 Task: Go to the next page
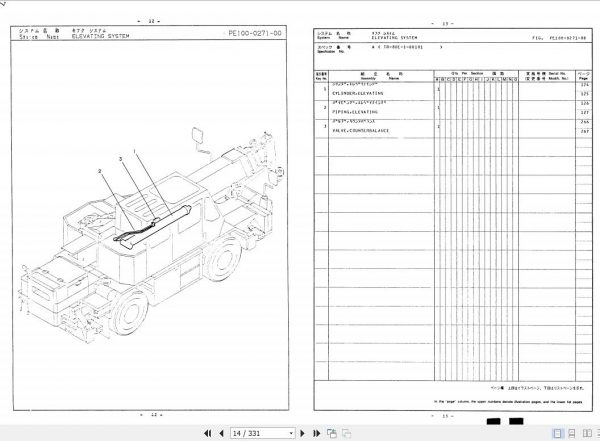click(x=303, y=433)
